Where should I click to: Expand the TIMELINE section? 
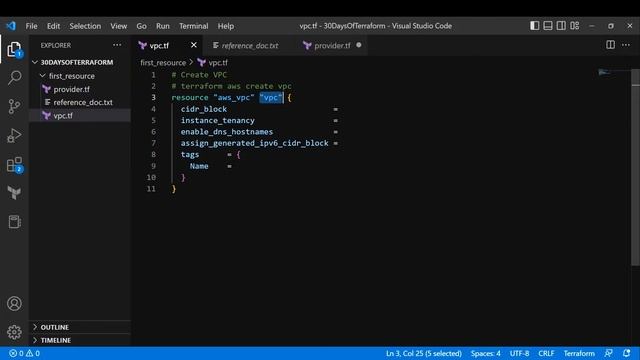click(x=80, y=340)
